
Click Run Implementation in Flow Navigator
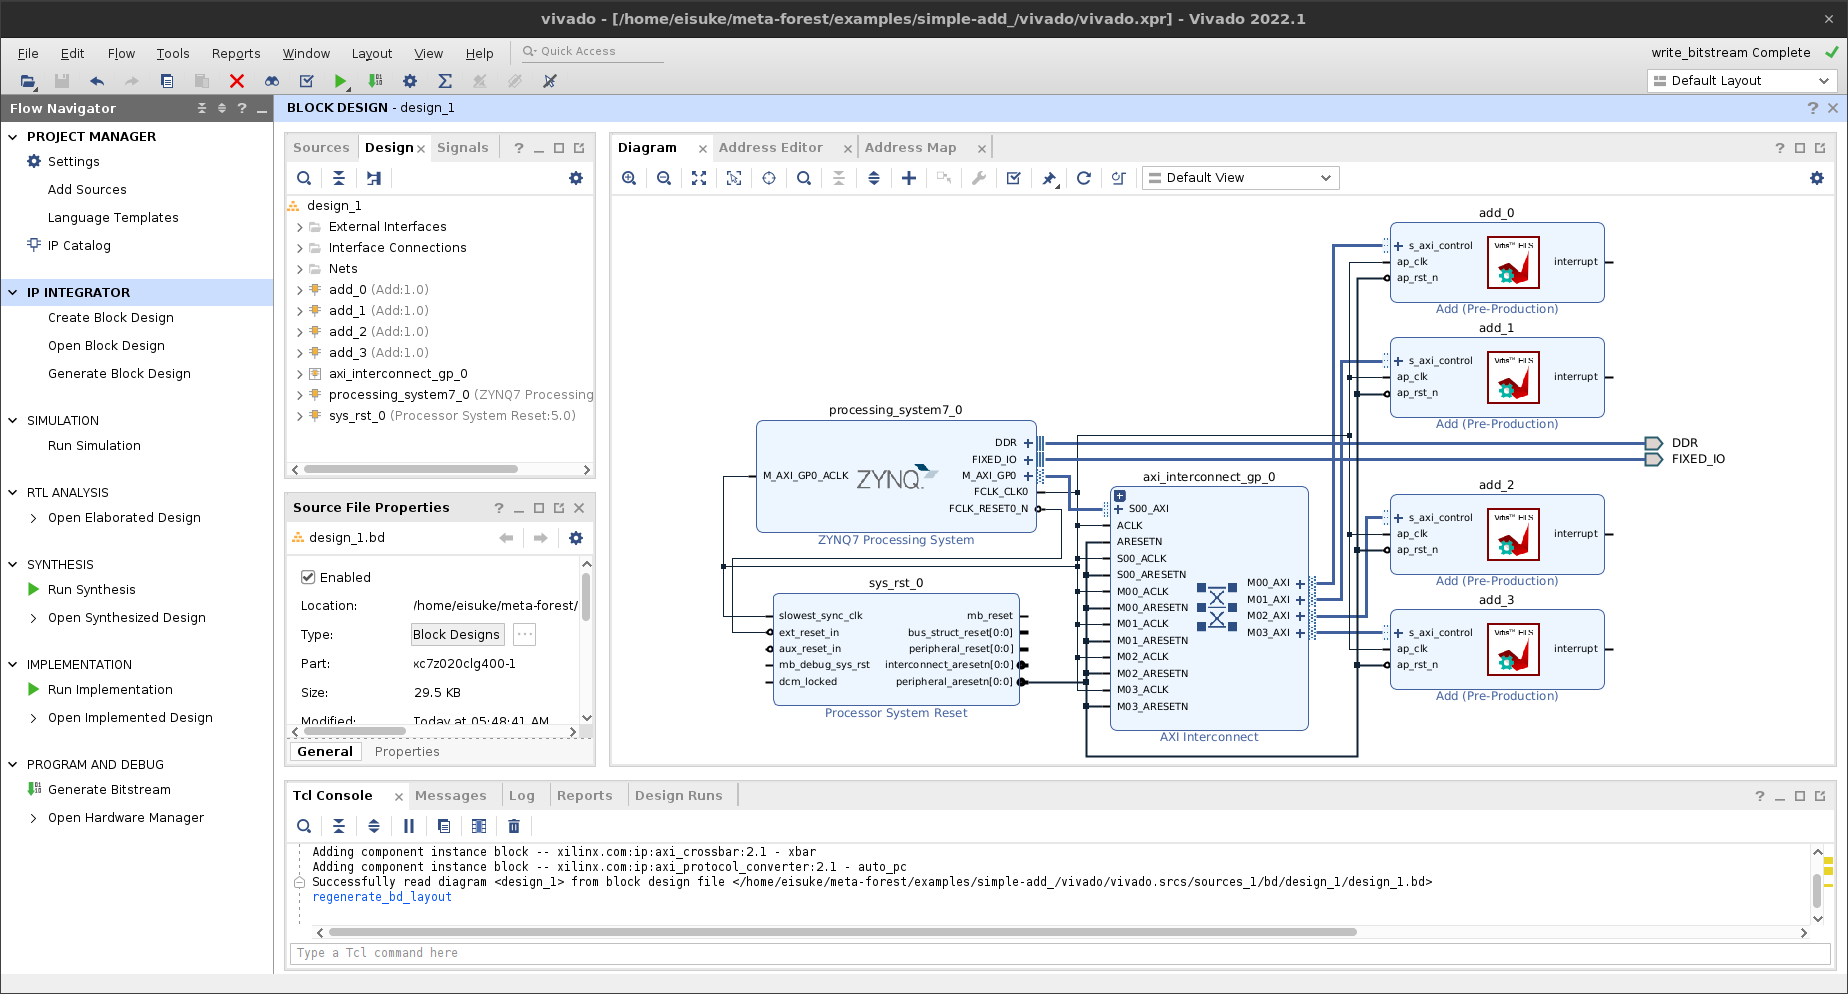point(110,690)
